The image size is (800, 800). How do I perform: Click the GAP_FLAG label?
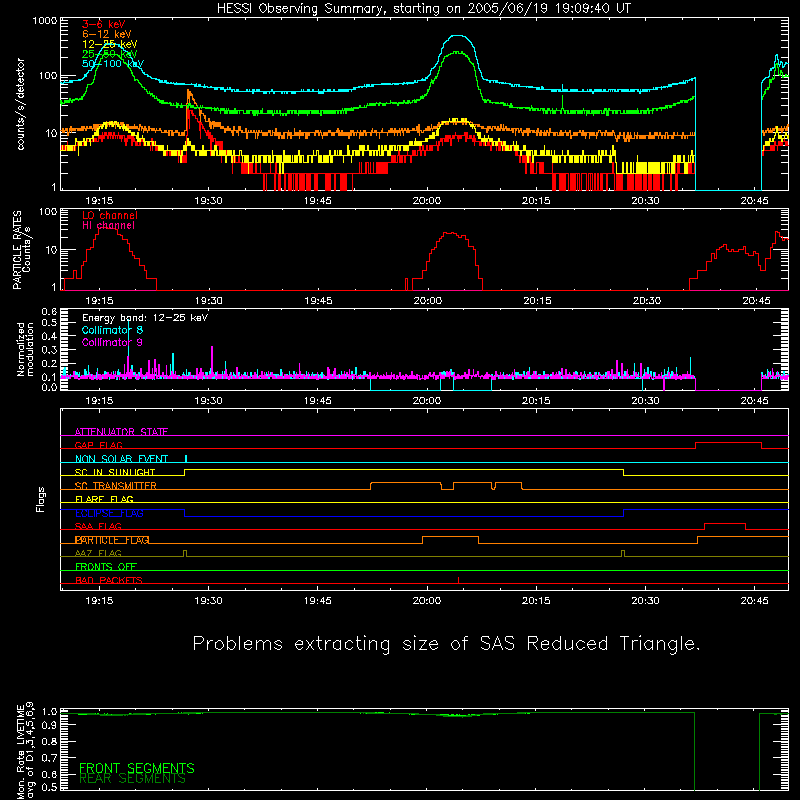(98, 445)
